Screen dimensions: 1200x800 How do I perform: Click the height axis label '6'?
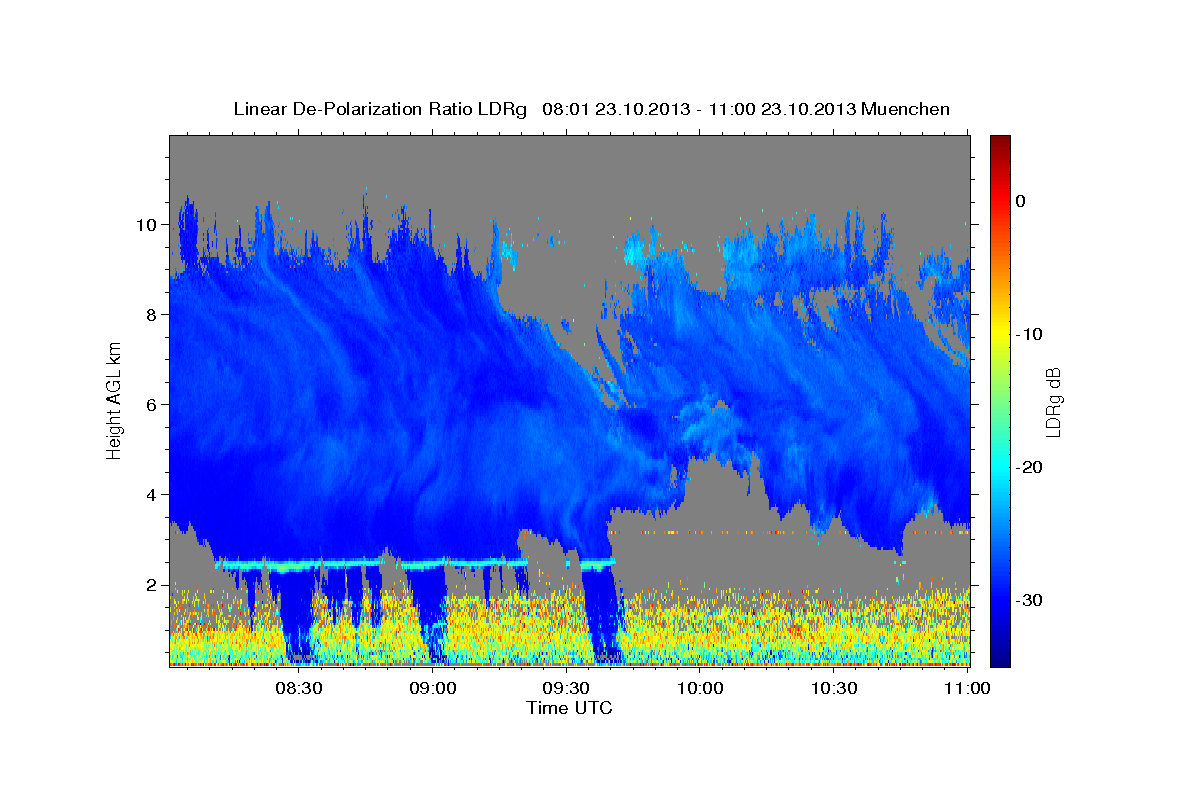(151, 405)
